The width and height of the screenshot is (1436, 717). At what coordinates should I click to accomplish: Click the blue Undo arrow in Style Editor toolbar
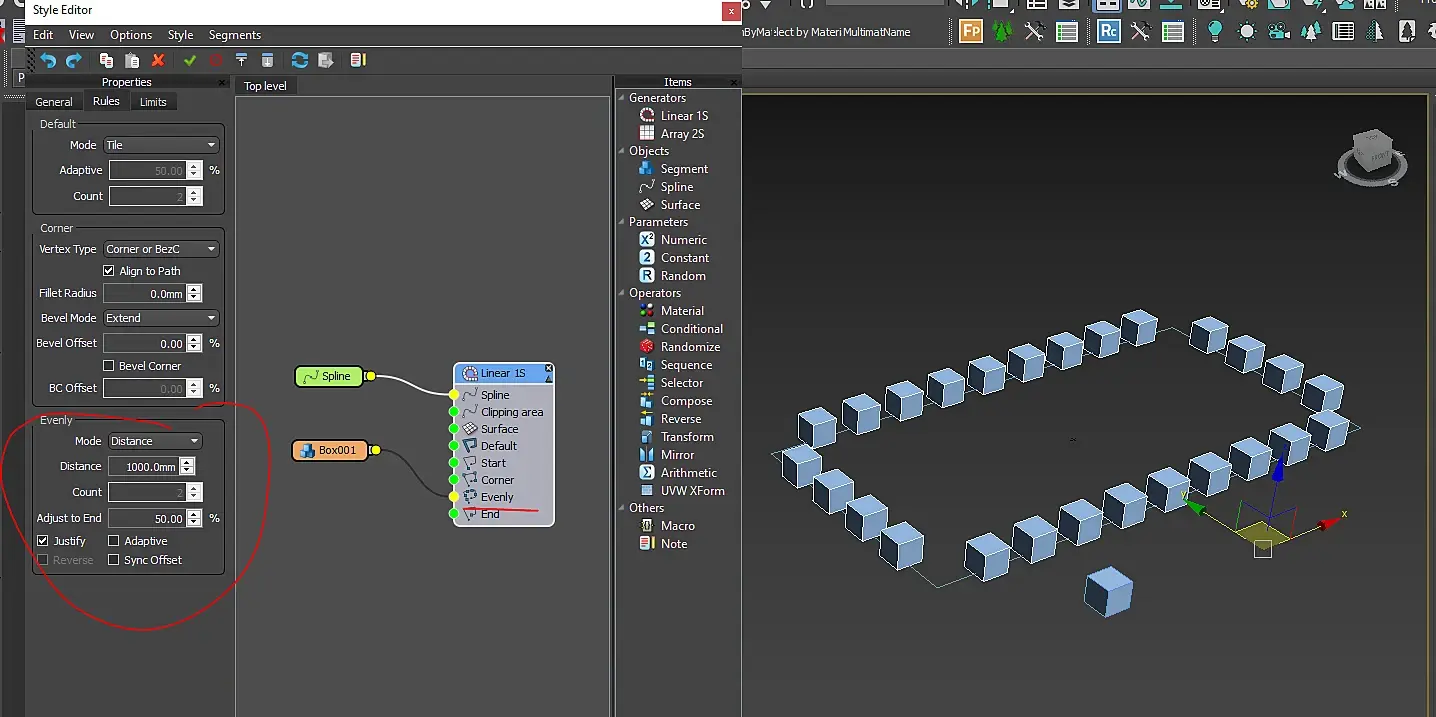coord(47,61)
